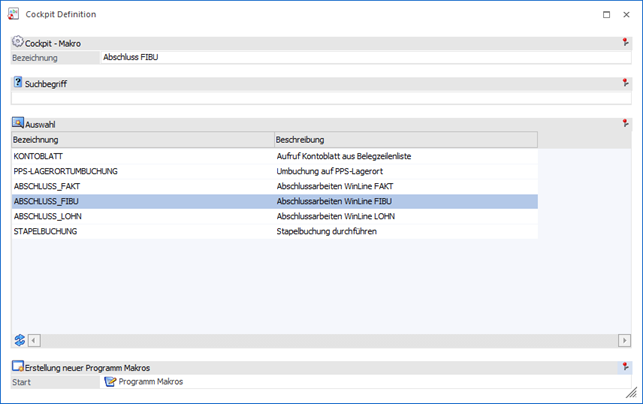Select the KONTOBLATT macro row
This screenshot has width=643, height=404.
[142, 156]
